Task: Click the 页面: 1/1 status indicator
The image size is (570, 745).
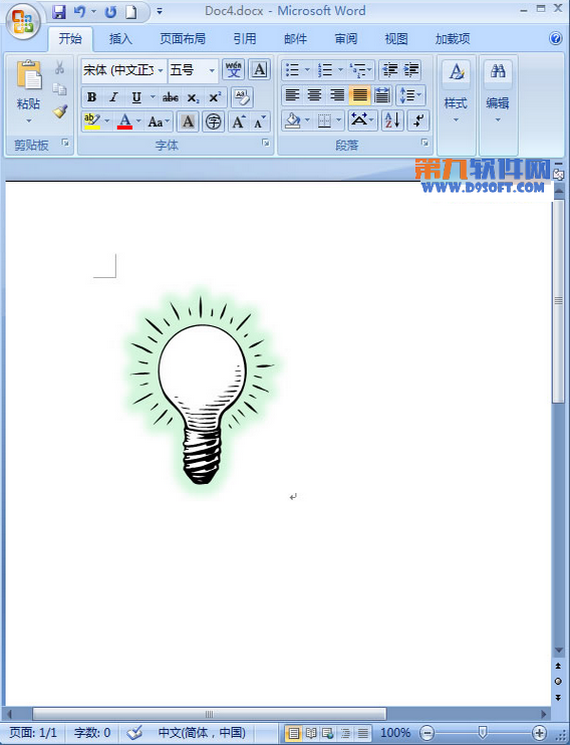Action: 32,733
